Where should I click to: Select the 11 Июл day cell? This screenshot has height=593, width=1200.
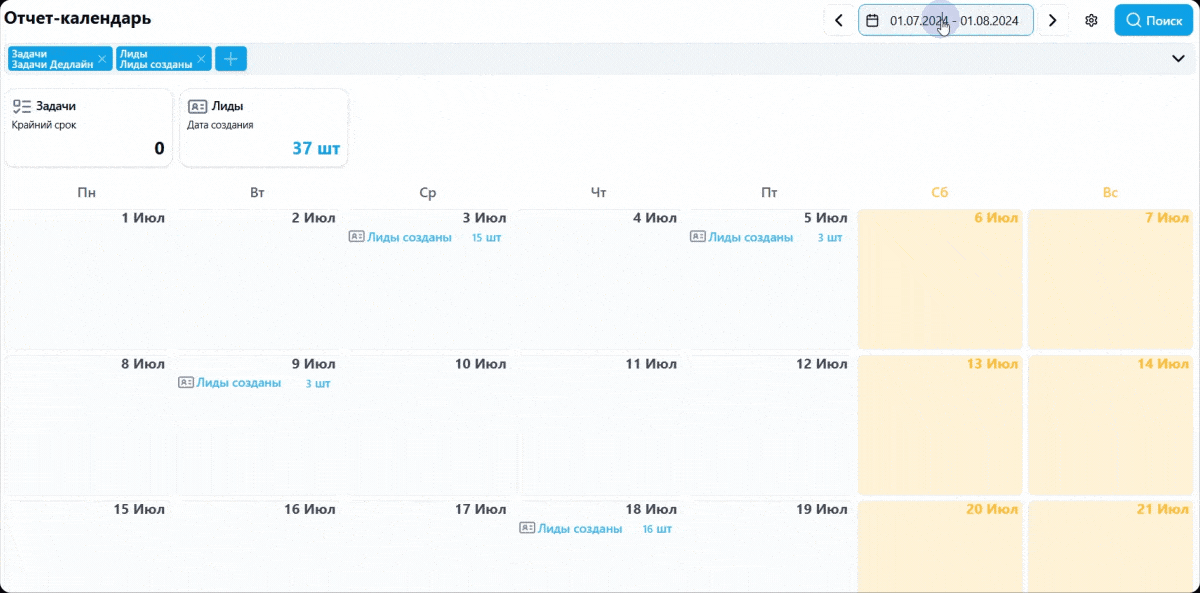(x=600, y=425)
